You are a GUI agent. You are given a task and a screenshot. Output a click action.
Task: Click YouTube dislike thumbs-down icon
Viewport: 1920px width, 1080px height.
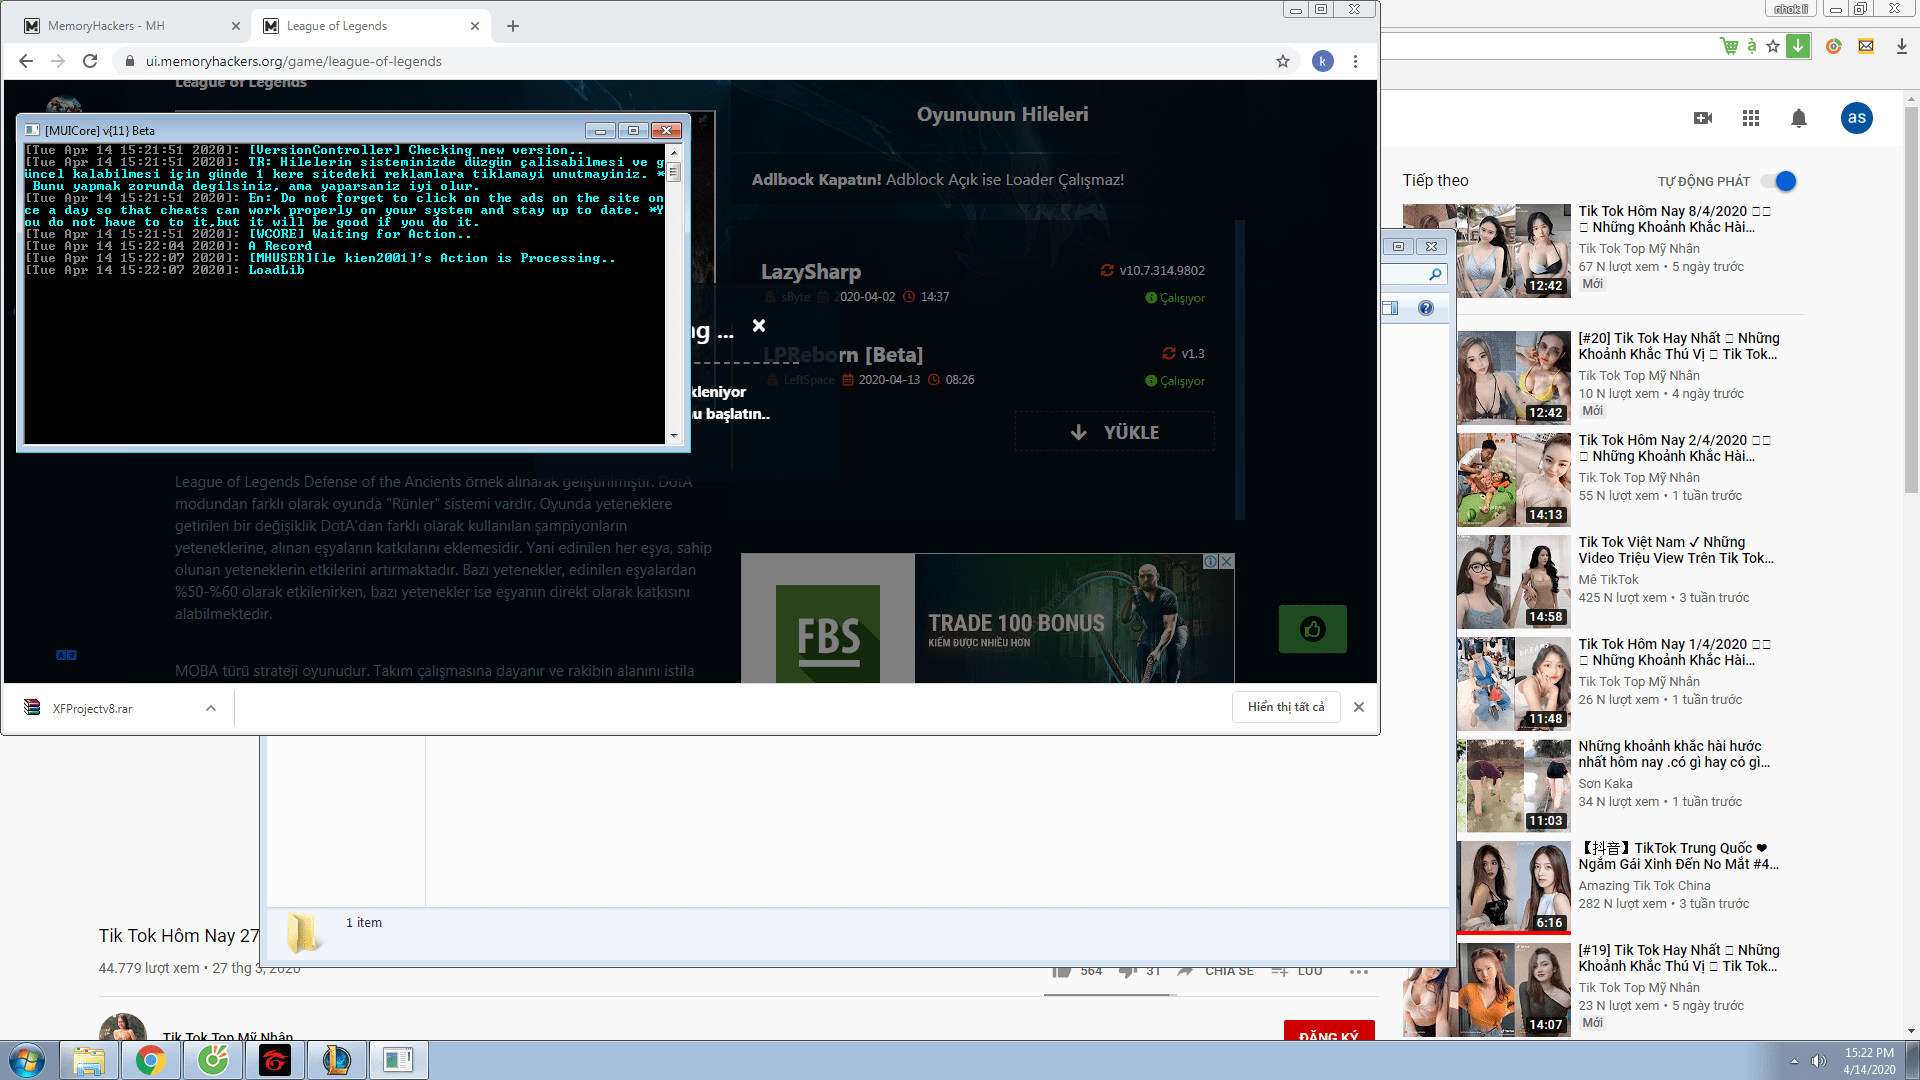coord(1128,971)
